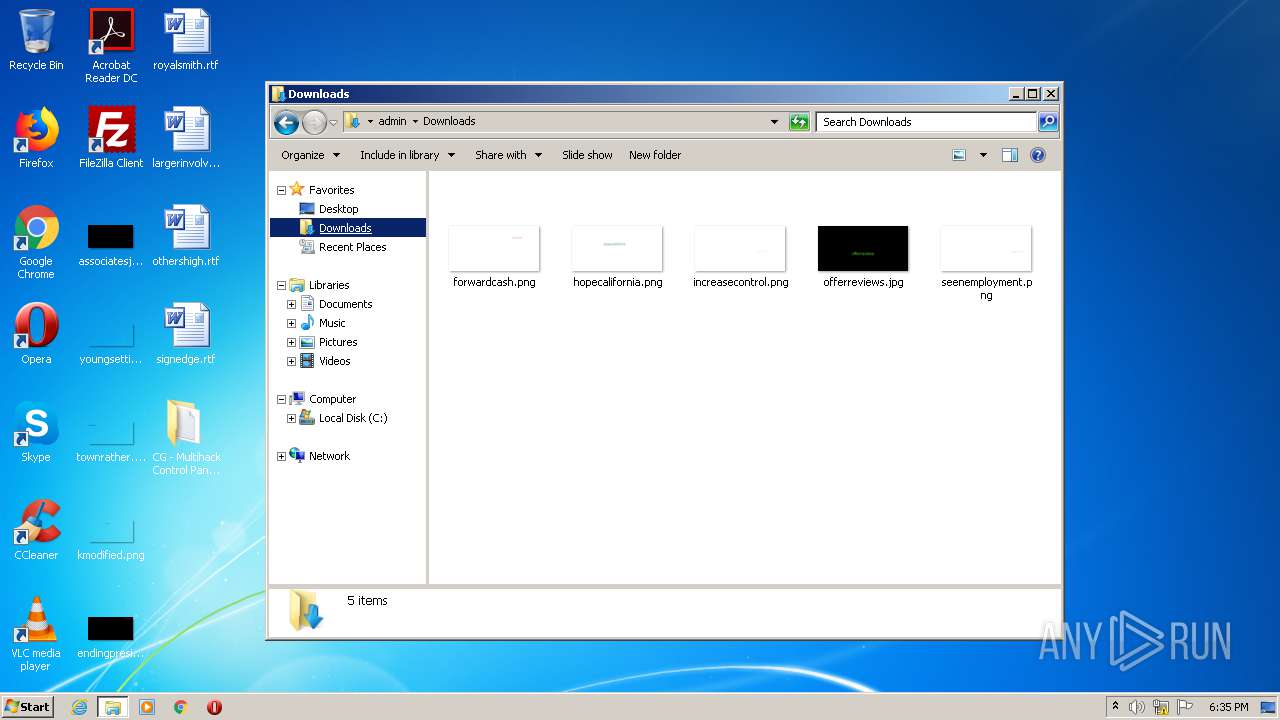Select the Music library
The image size is (1280, 720).
(332, 323)
